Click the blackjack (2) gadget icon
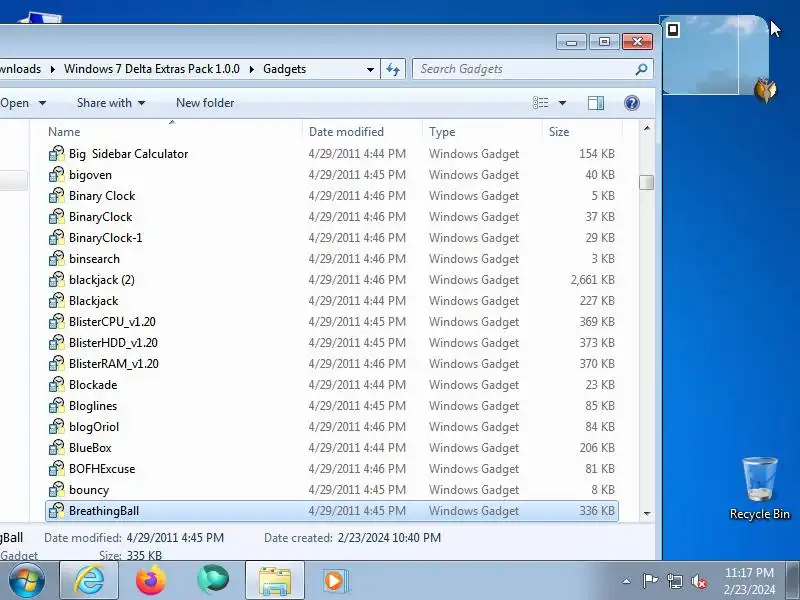The width and height of the screenshot is (800, 600). (57, 280)
